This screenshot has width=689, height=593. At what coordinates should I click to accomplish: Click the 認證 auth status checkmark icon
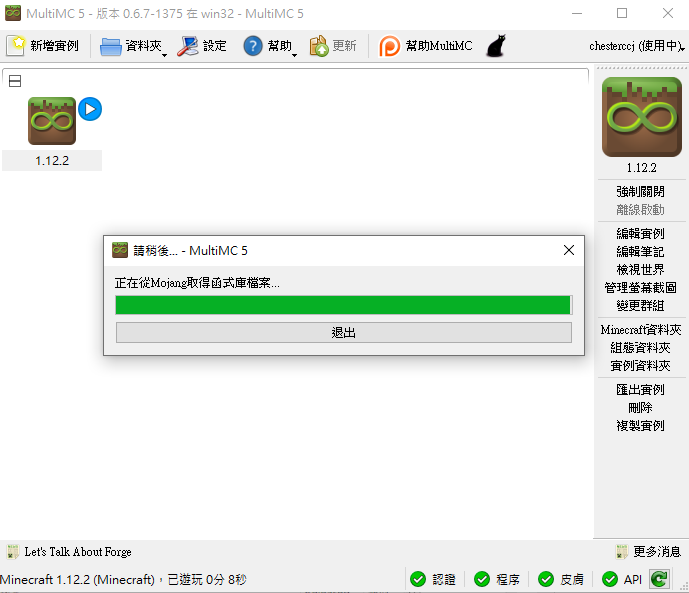[418, 579]
